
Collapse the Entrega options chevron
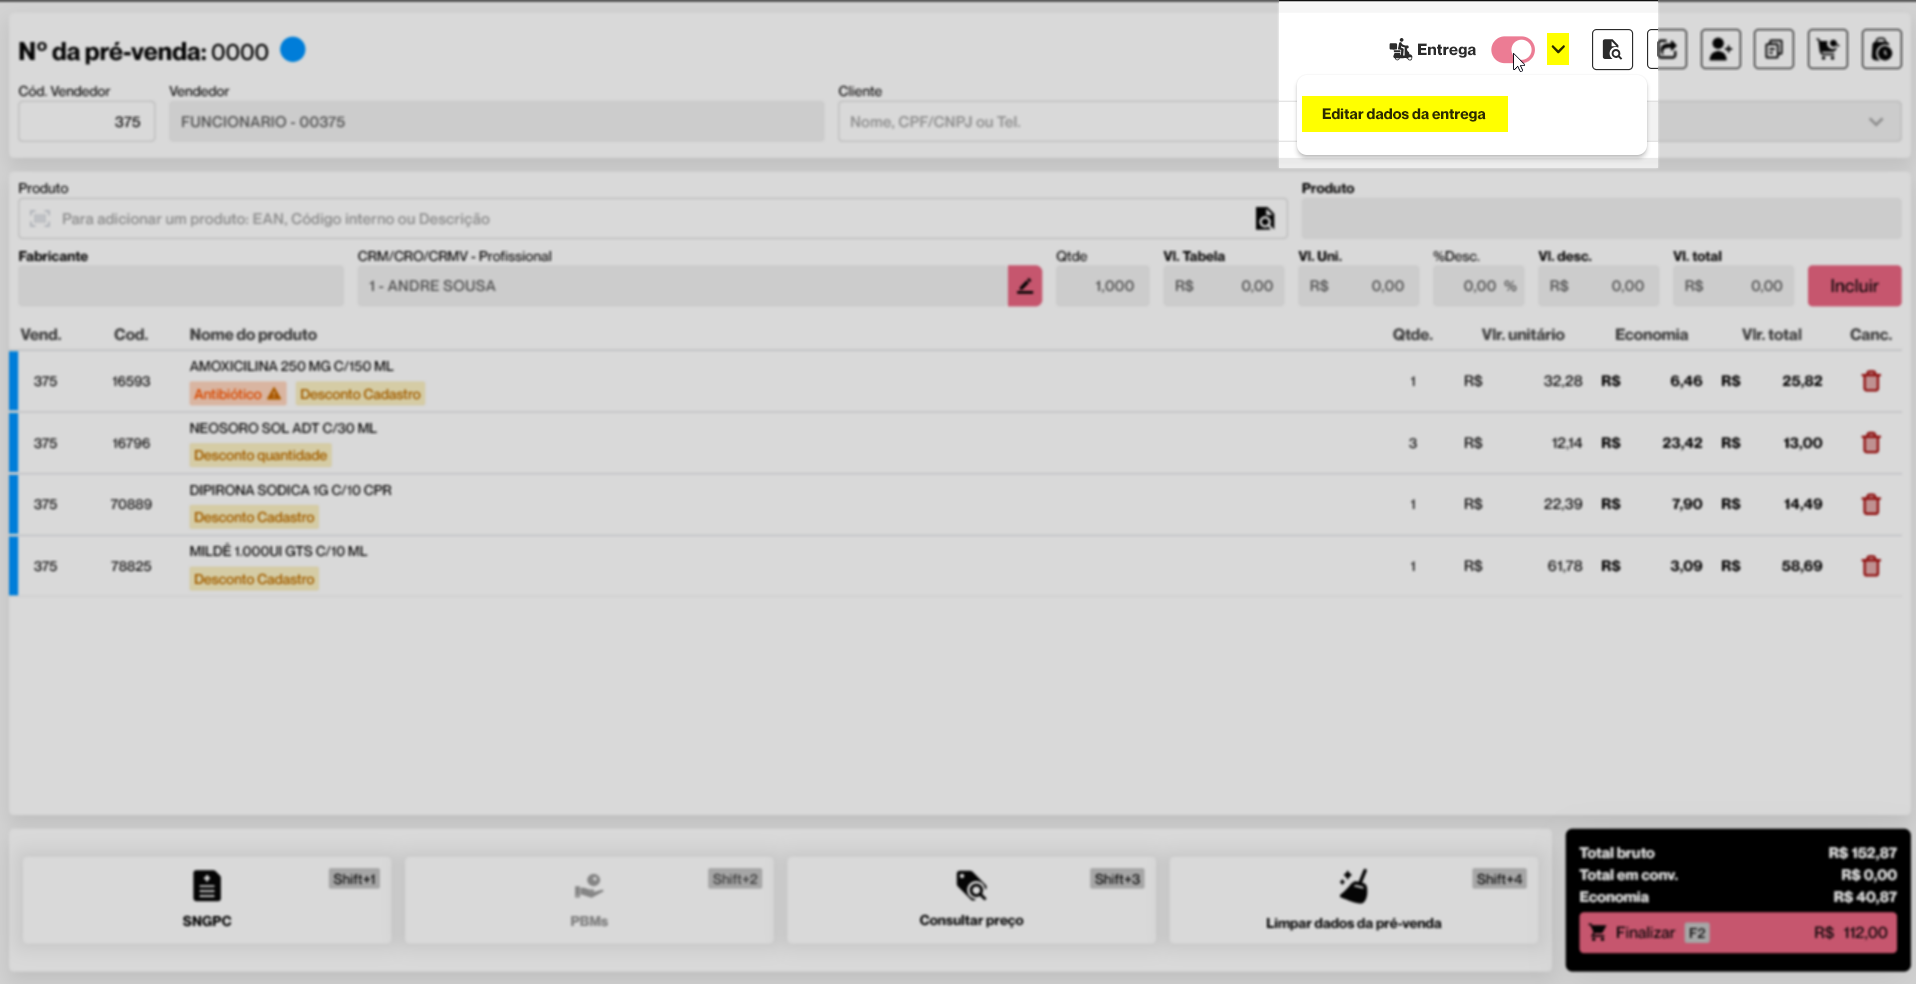click(1558, 50)
